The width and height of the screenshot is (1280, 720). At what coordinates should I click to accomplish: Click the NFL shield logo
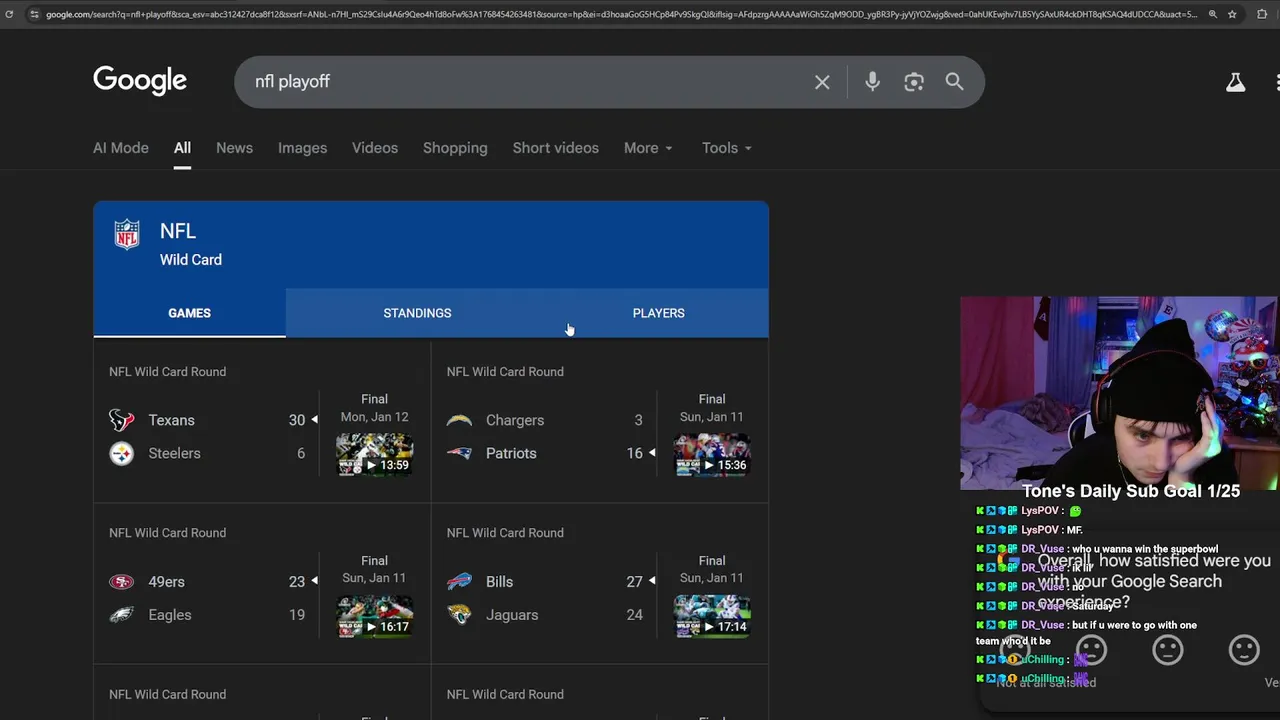[127, 234]
